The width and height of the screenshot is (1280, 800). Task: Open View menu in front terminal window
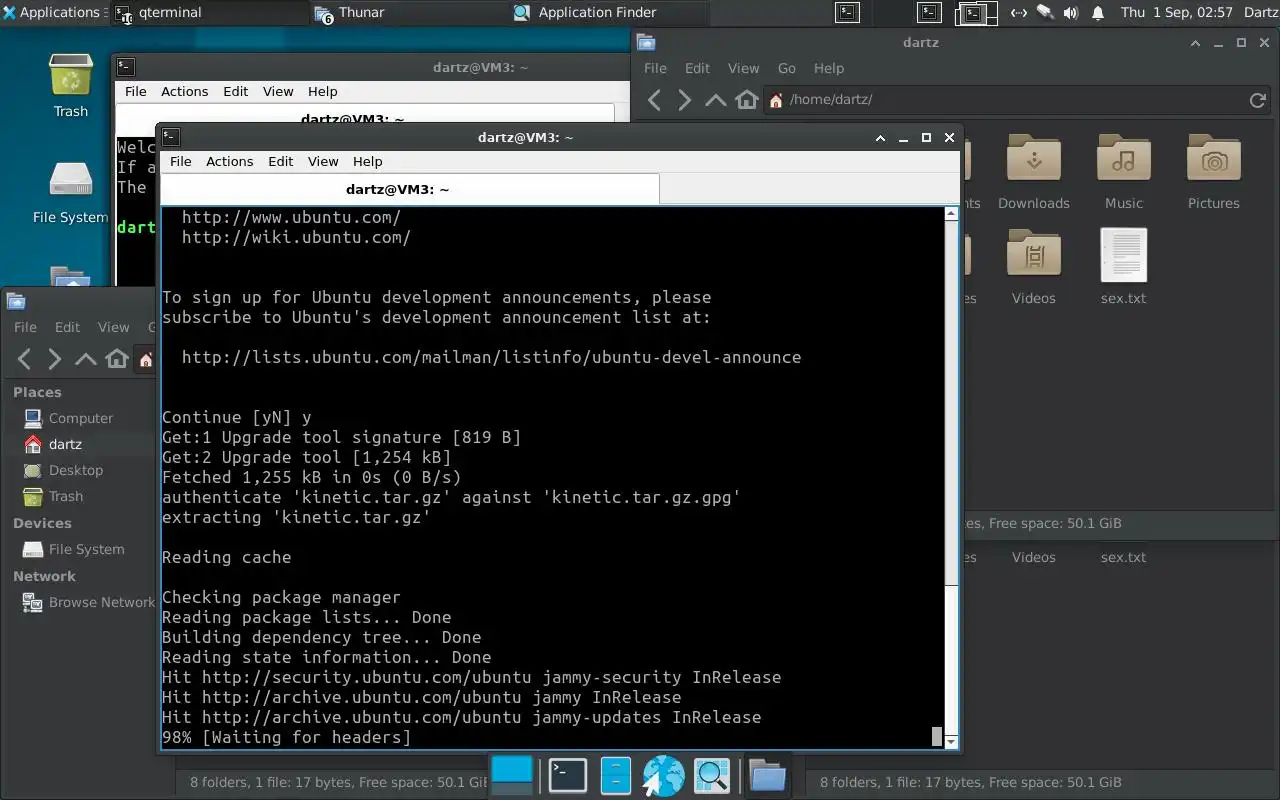[x=323, y=161]
